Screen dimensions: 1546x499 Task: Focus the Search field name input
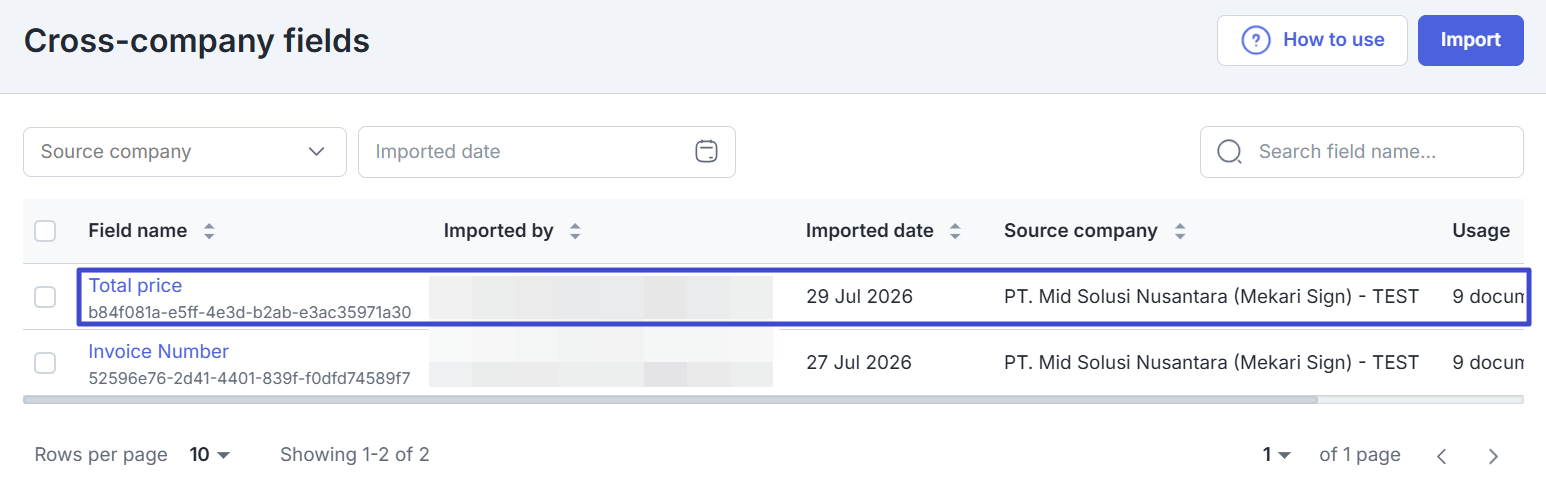tap(1361, 152)
